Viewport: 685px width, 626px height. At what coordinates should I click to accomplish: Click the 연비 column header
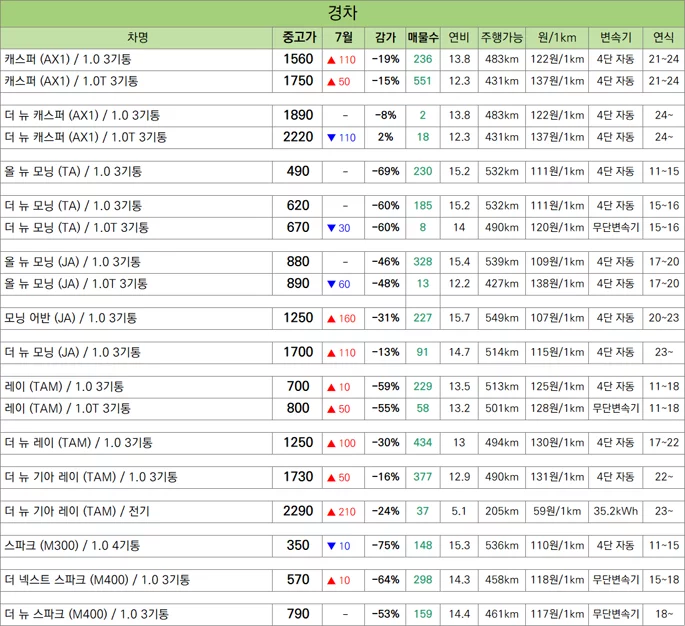[x=459, y=38]
